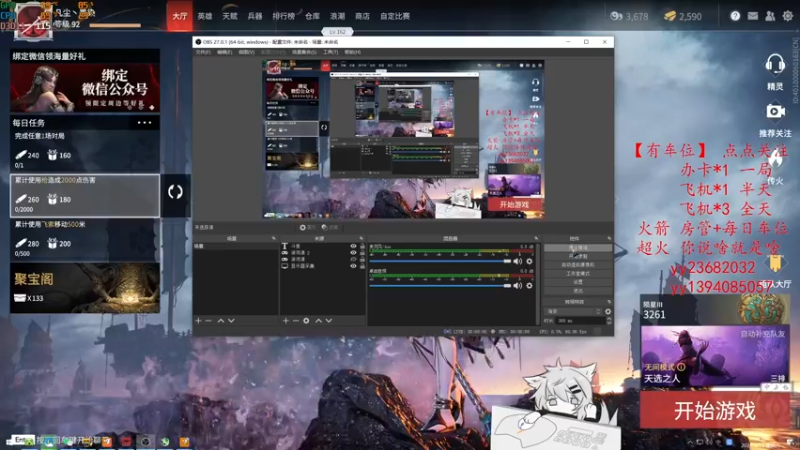The image size is (800, 450).
Task: Open the 聚宝阁 treasure banner
Action: [85, 288]
